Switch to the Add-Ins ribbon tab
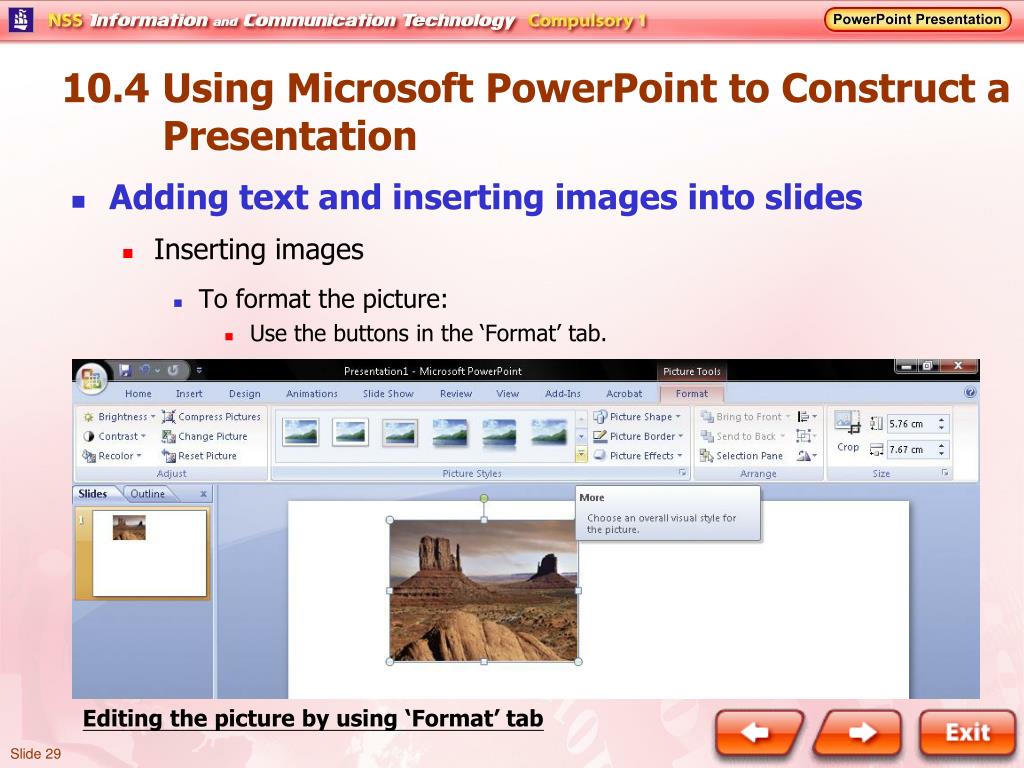 pos(562,394)
